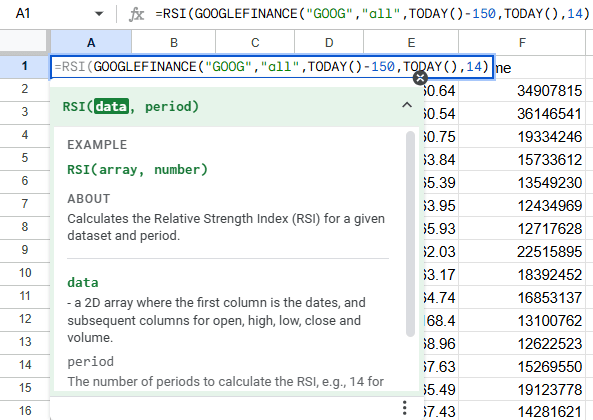The height and width of the screenshot is (420, 593).
Task: Click cell containing 14281621
Action: (x=522, y=411)
